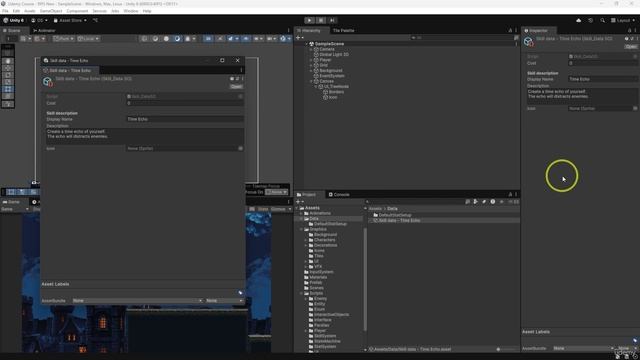Screen dimensions: 640x360
Task: Click Open button in the Inspector panel
Action: point(631,47)
